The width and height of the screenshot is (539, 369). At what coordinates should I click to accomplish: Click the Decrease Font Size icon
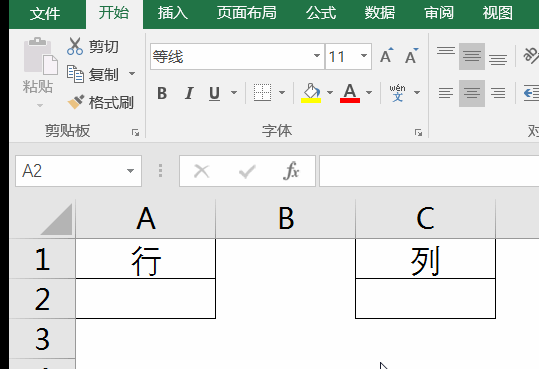pos(411,56)
